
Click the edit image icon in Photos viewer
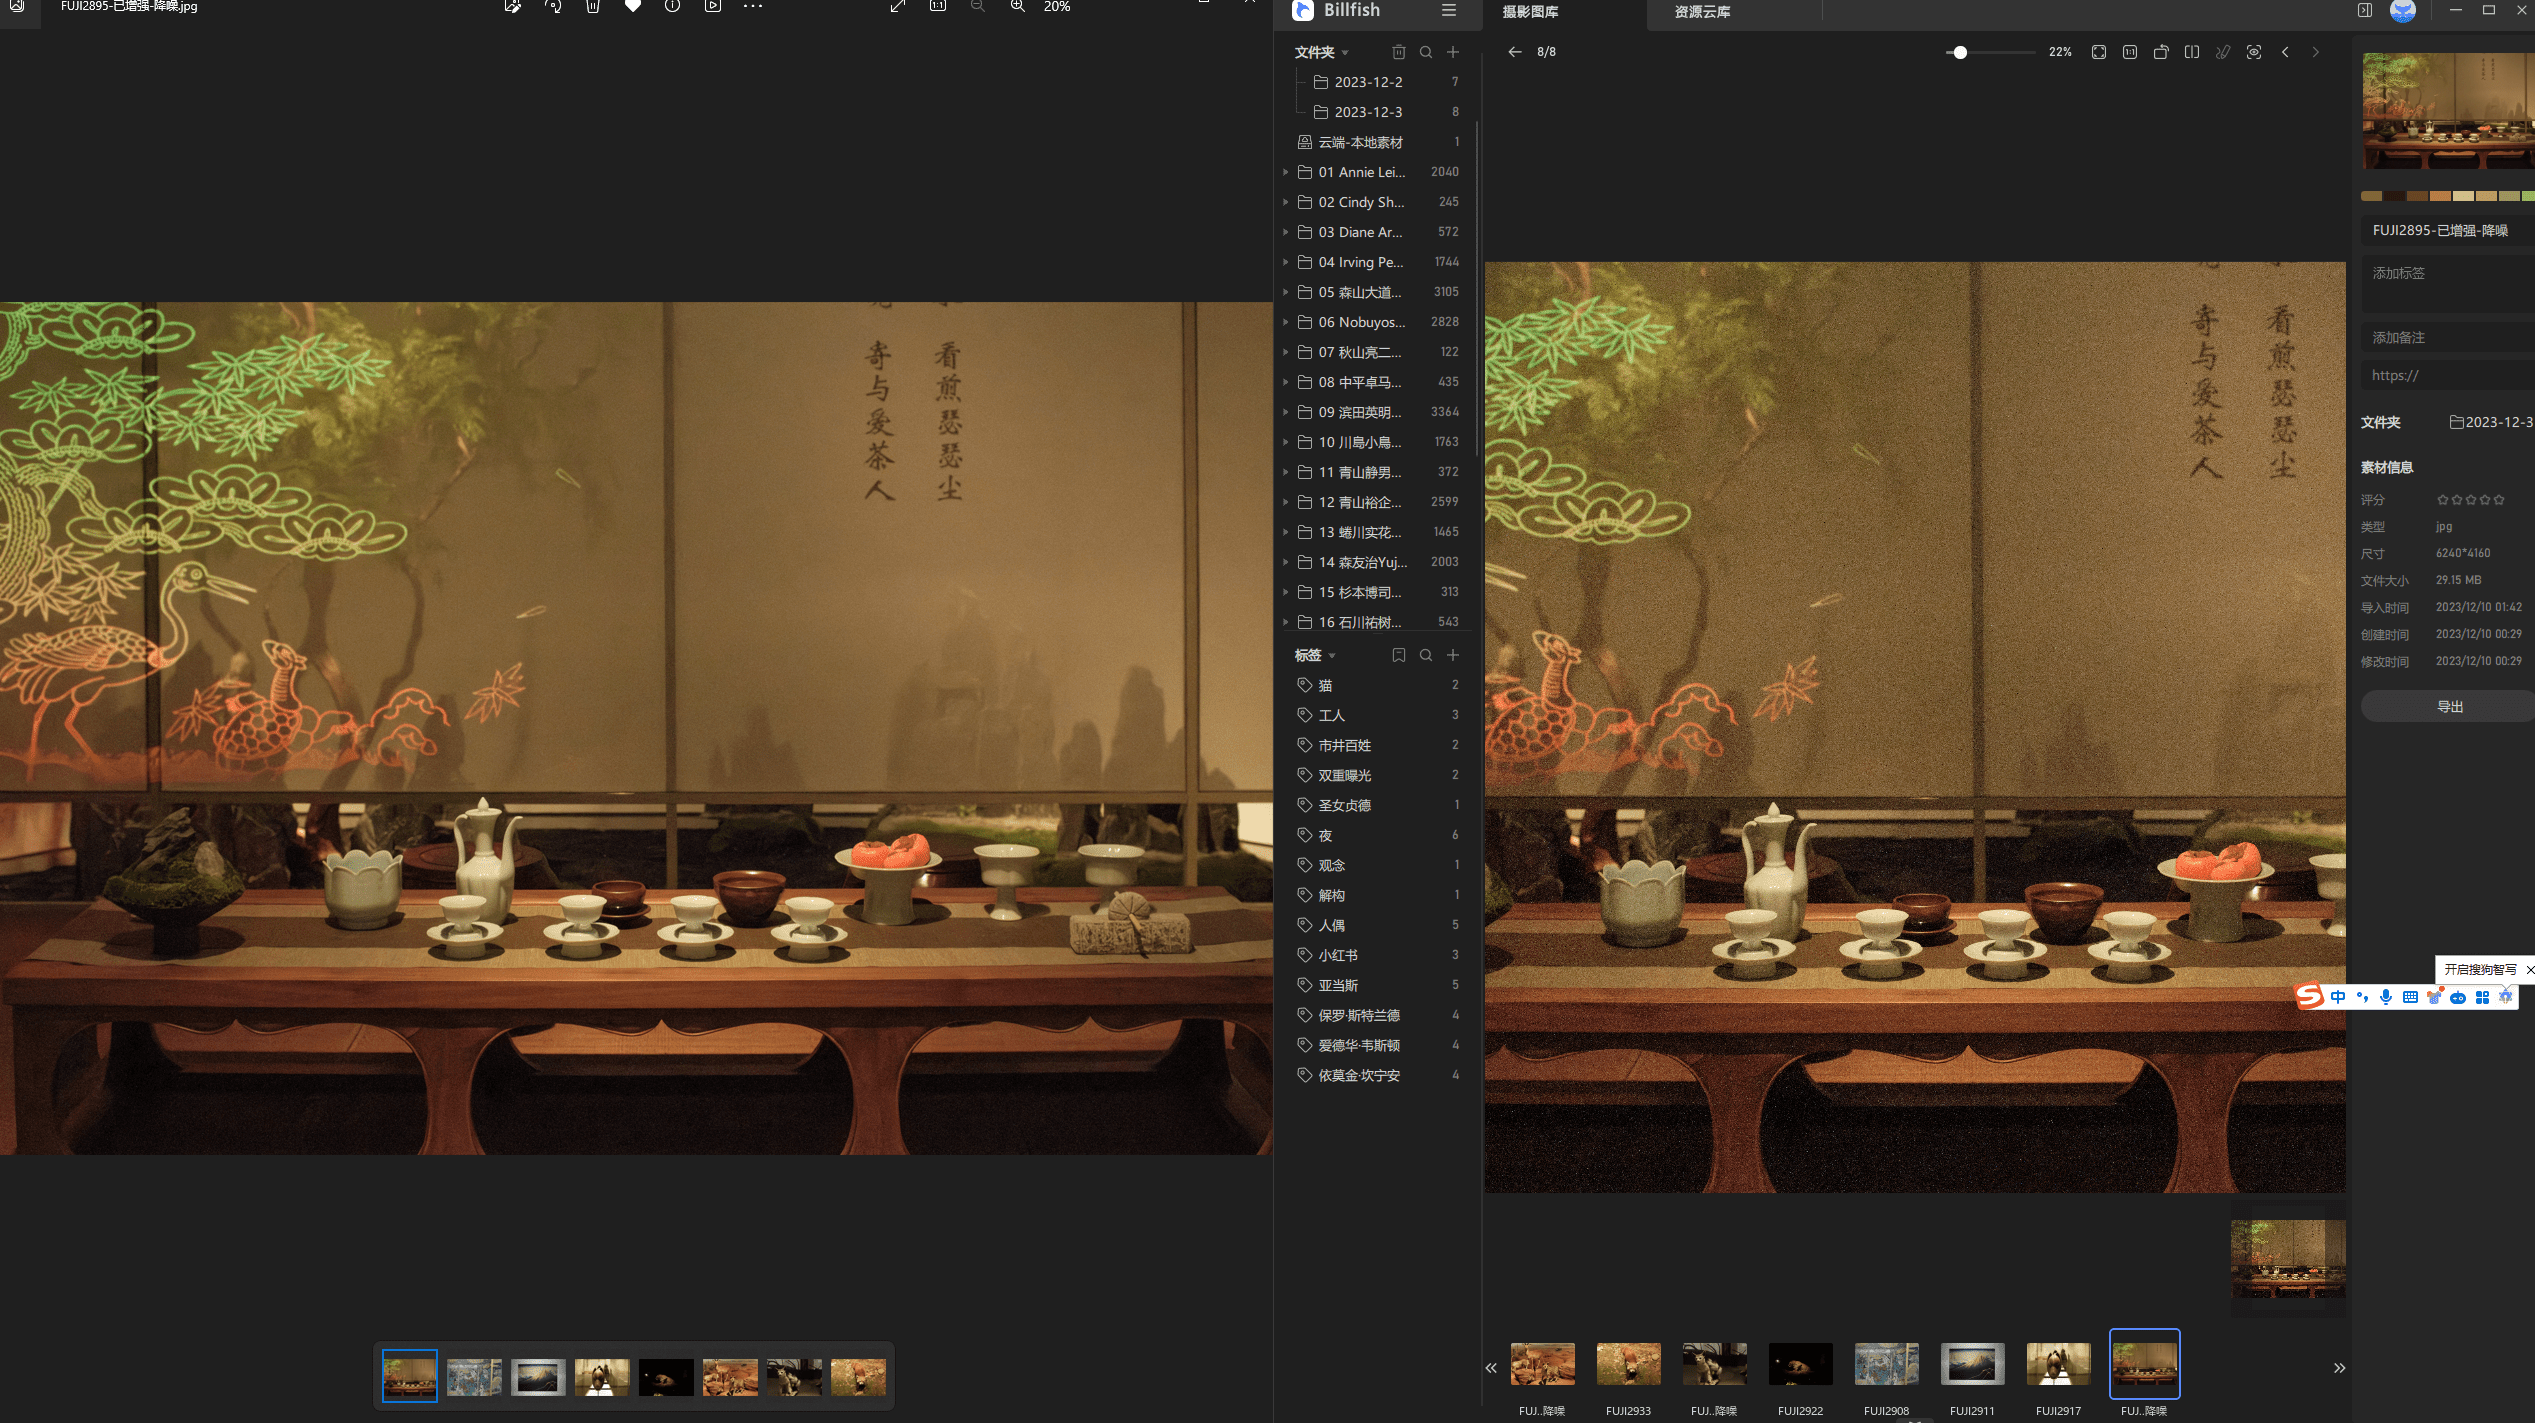tap(512, 7)
